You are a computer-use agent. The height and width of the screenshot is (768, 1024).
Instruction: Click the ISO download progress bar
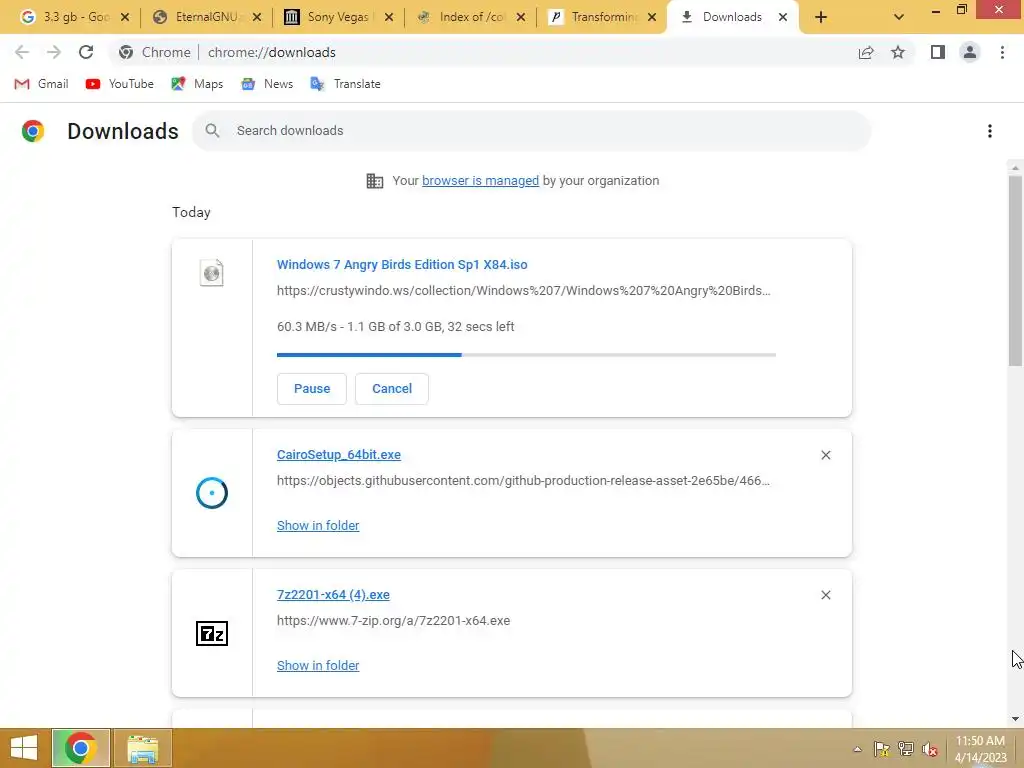(526, 355)
